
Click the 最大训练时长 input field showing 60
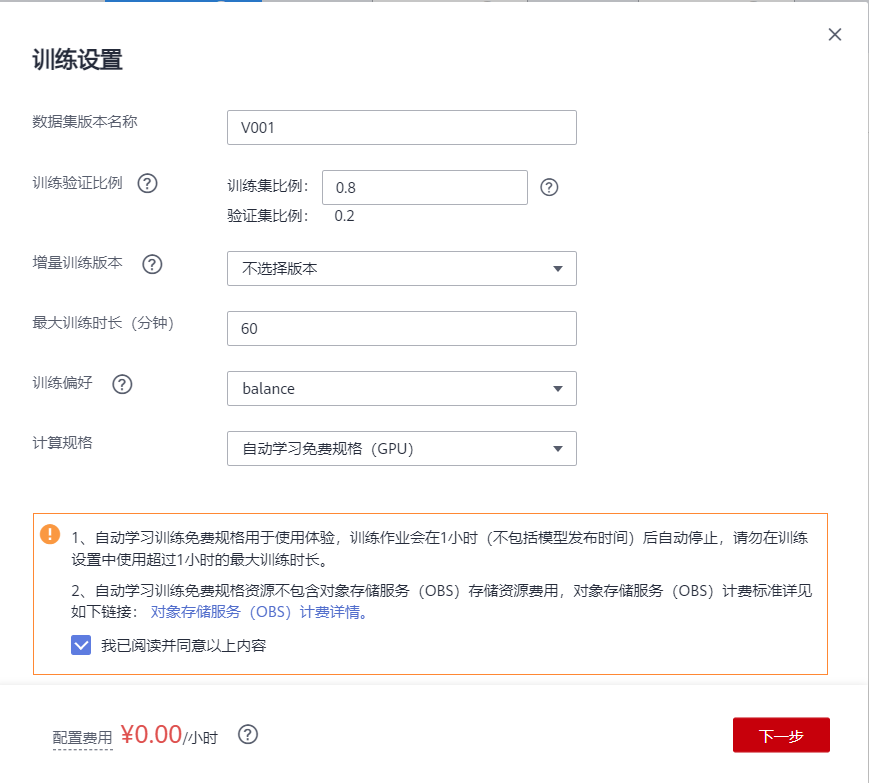click(402, 328)
